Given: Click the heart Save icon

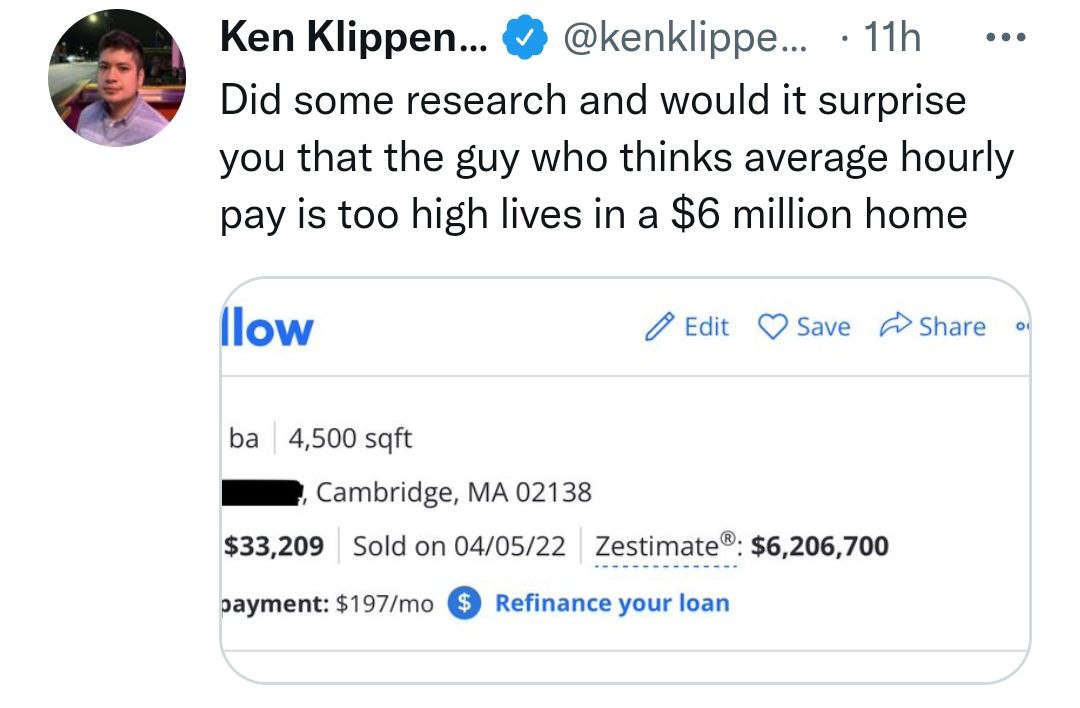Looking at the screenshot, I should click(773, 327).
